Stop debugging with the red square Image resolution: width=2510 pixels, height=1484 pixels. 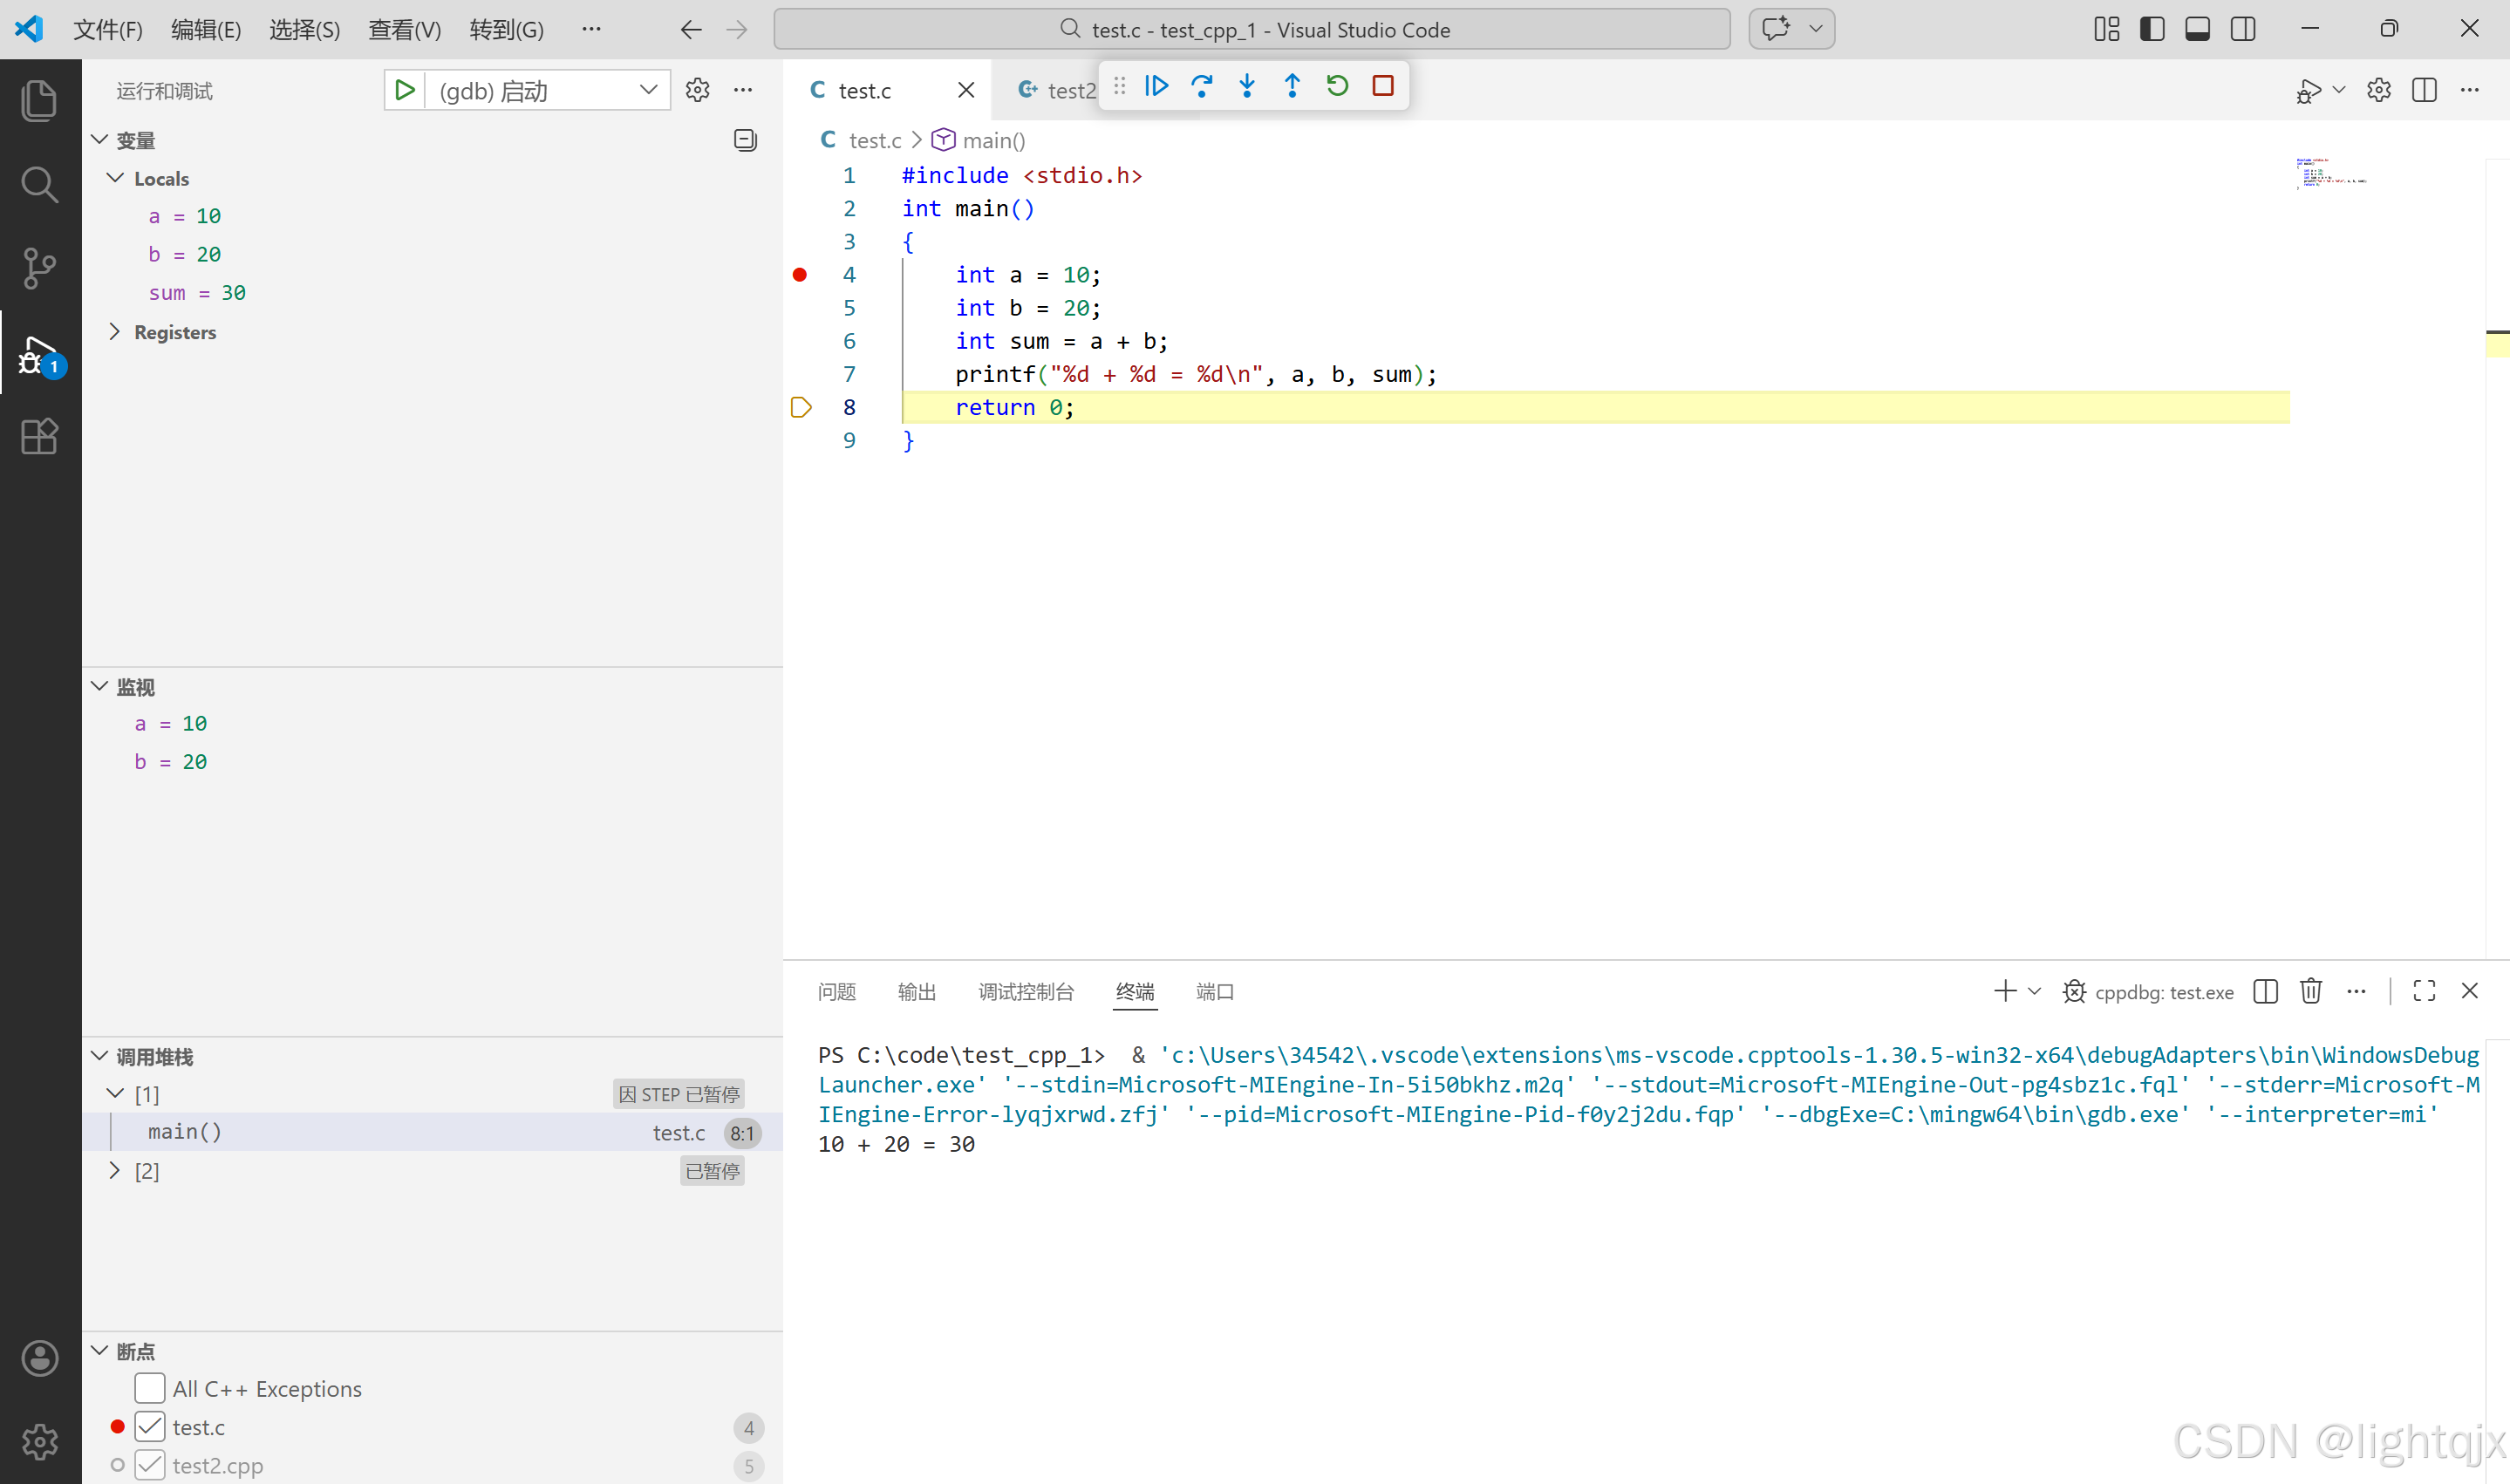(1382, 86)
